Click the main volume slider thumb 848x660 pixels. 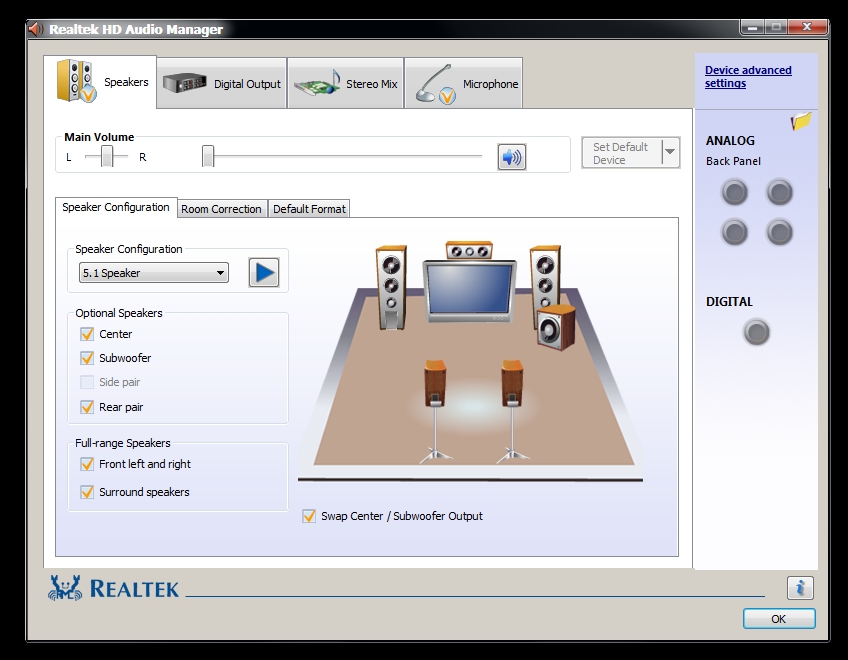208,156
